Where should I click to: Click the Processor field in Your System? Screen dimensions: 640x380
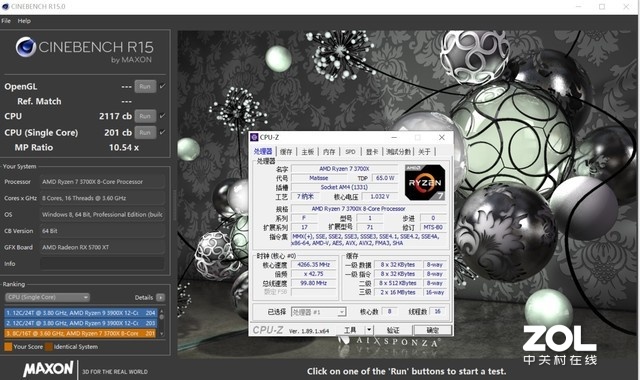(102, 182)
